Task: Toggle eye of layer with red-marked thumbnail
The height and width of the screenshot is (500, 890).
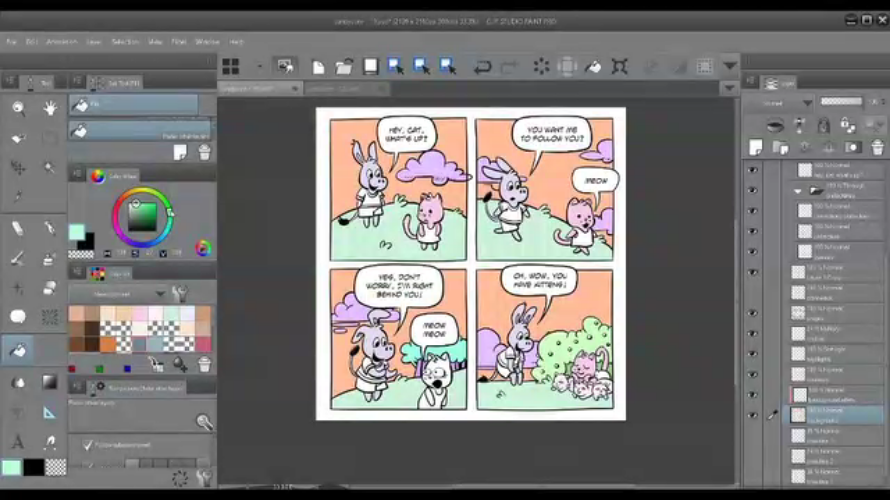Action: [x=753, y=394]
